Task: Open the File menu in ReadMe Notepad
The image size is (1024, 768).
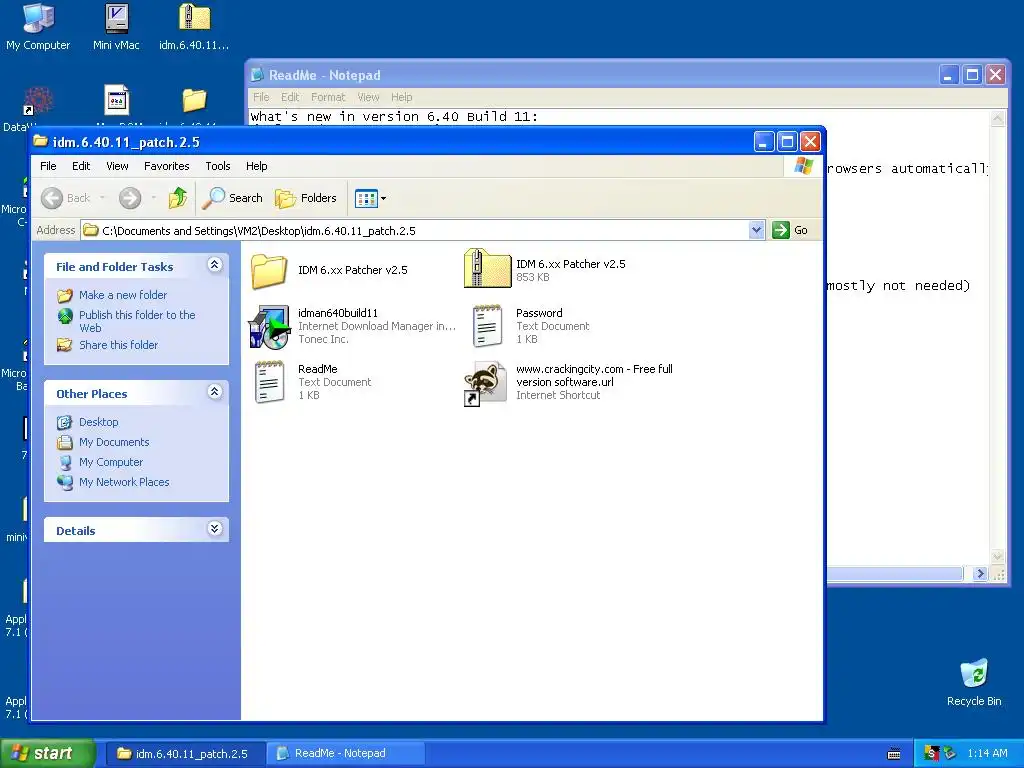Action: tap(261, 97)
